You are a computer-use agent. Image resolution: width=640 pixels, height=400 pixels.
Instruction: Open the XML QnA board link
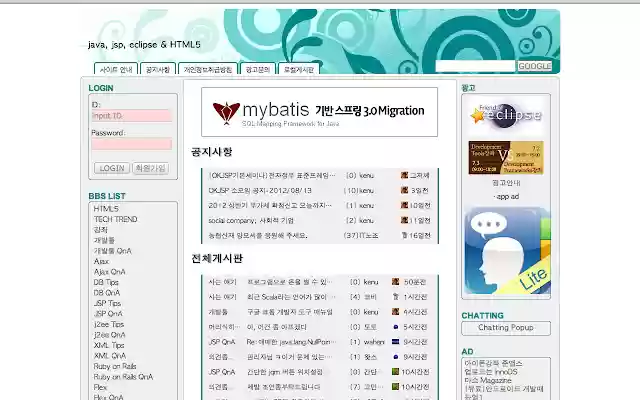coord(110,356)
